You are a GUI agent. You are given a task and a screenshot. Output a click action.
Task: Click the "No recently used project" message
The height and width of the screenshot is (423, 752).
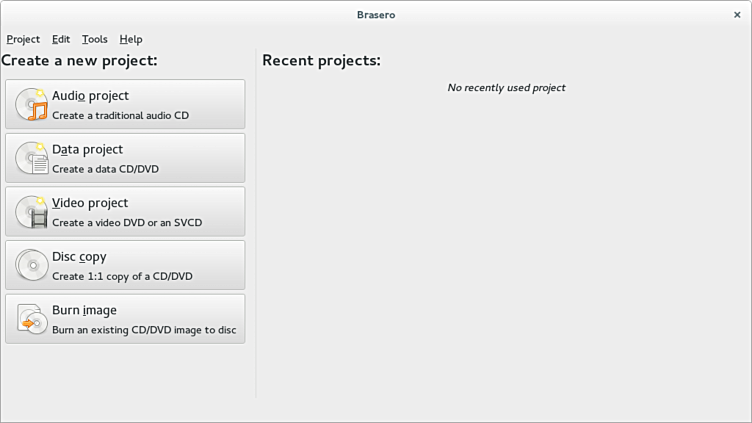(506, 88)
